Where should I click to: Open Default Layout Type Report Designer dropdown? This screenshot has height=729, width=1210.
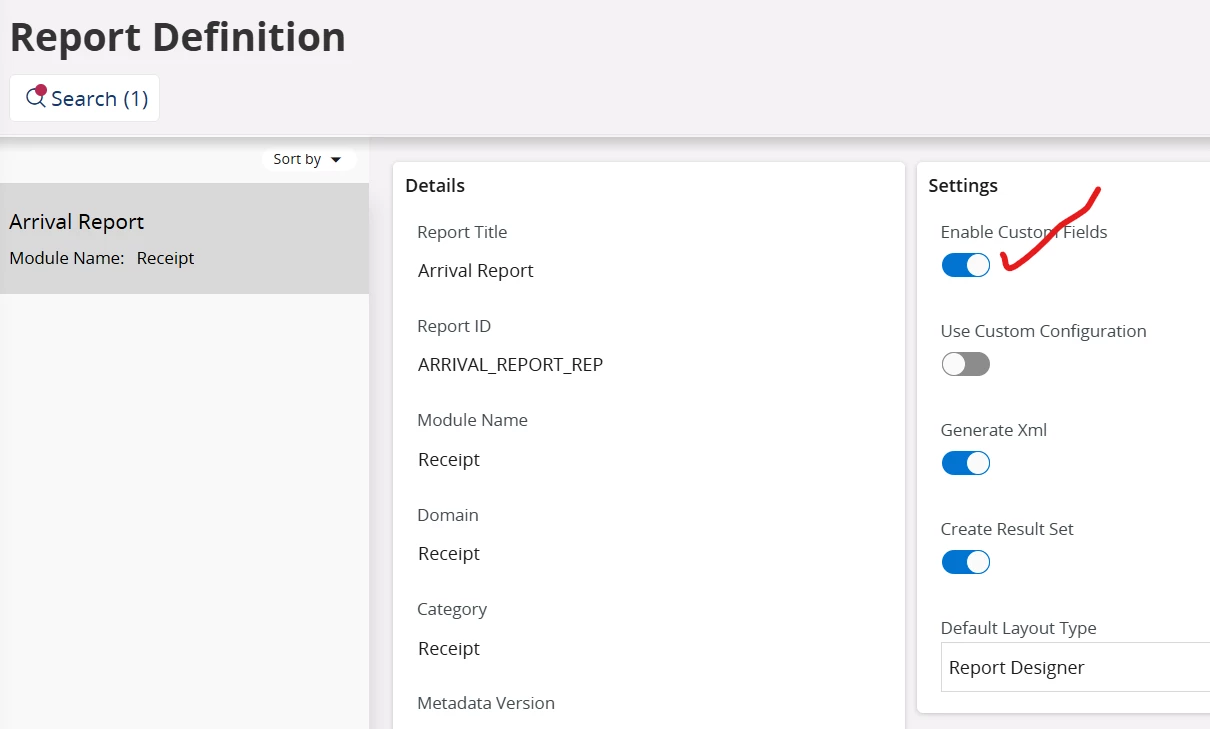[x=1075, y=667]
